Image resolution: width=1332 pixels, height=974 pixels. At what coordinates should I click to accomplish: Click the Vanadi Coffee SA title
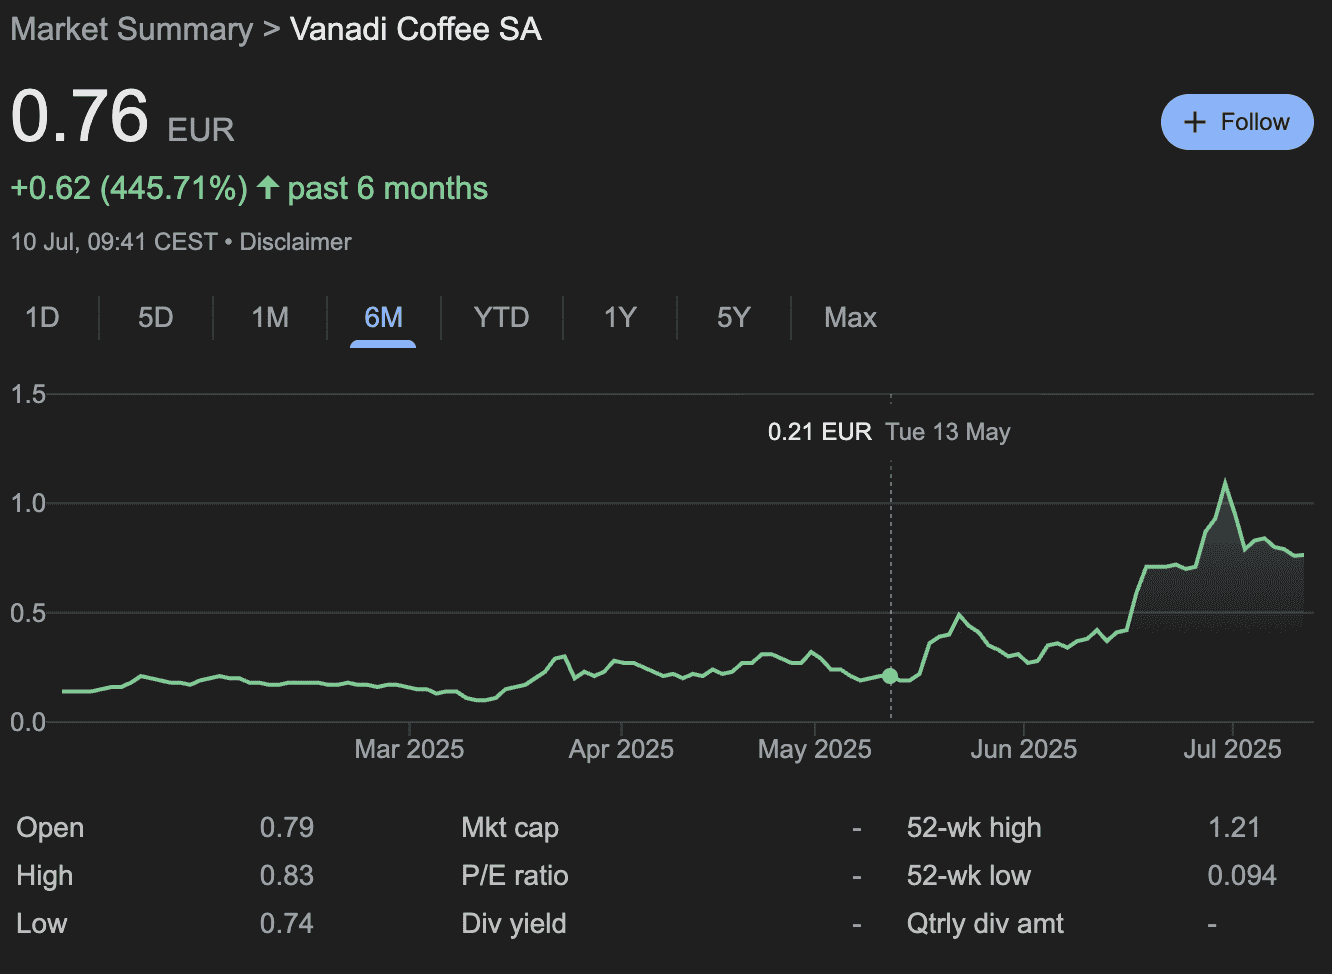coord(415,29)
